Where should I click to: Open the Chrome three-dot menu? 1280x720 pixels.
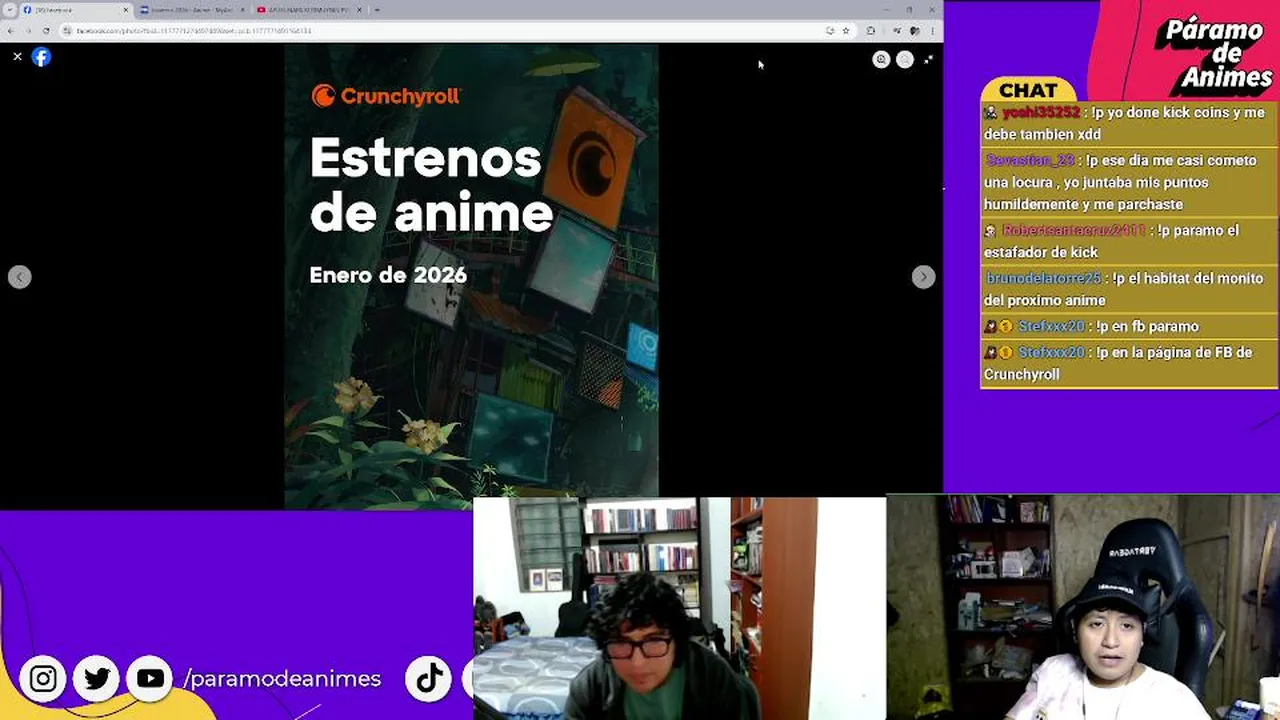point(932,31)
